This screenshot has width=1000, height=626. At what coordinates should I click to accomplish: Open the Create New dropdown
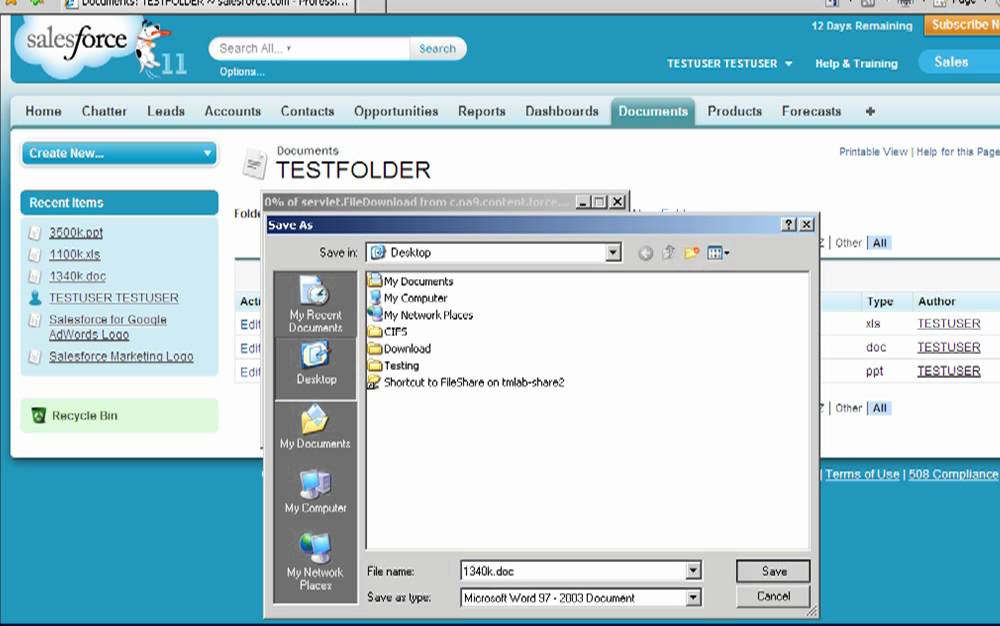(x=119, y=154)
